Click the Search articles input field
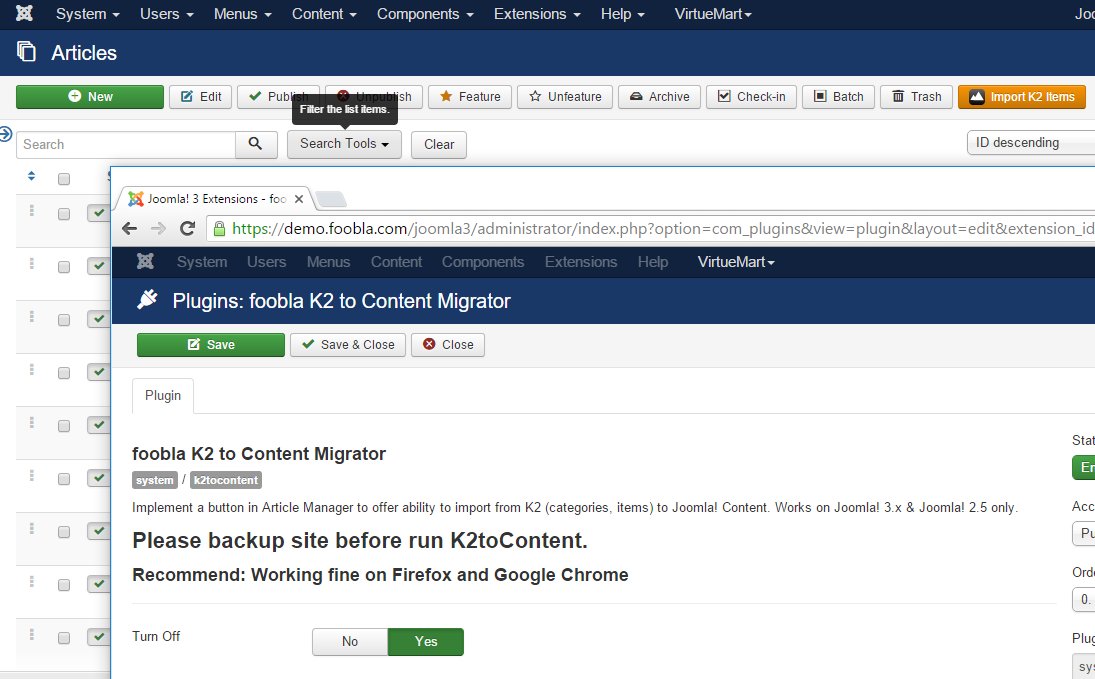 pos(126,144)
